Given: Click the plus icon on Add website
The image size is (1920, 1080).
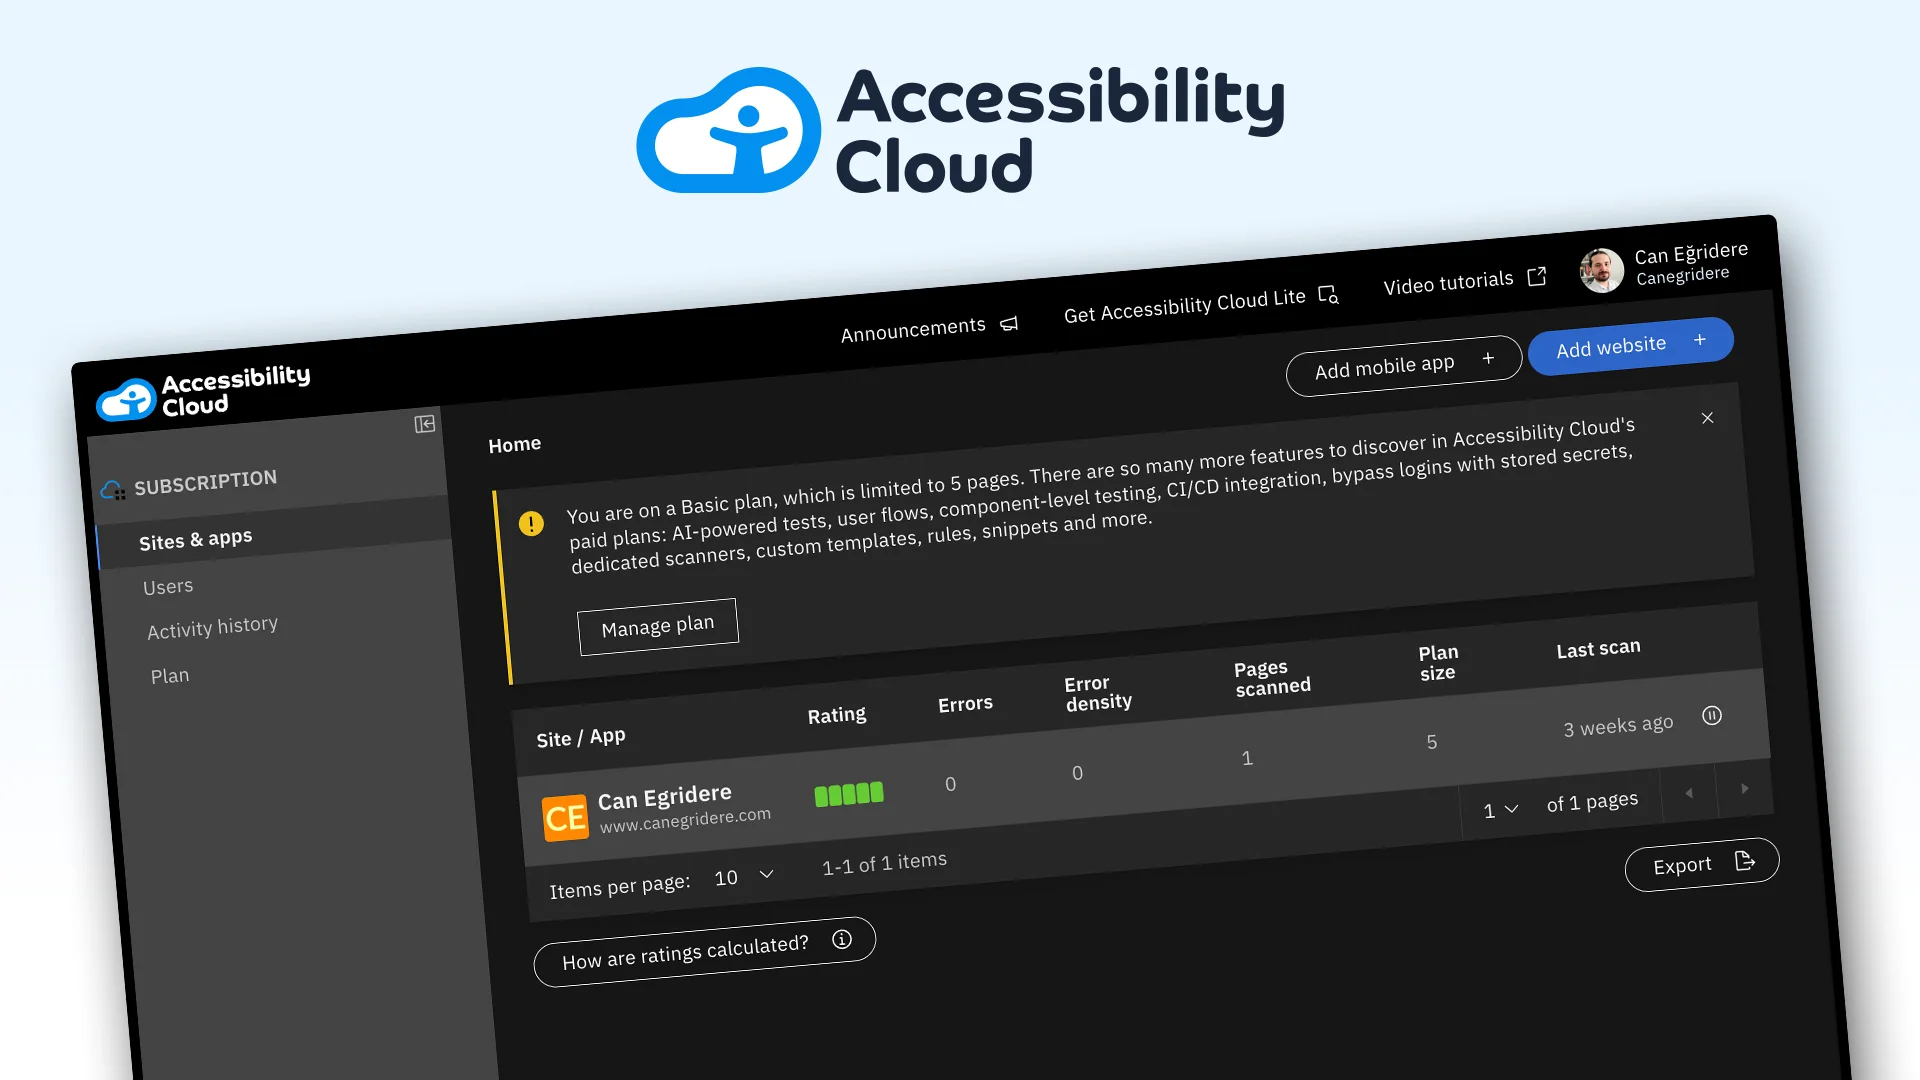Looking at the screenshot, I should tap(1700, 340).
